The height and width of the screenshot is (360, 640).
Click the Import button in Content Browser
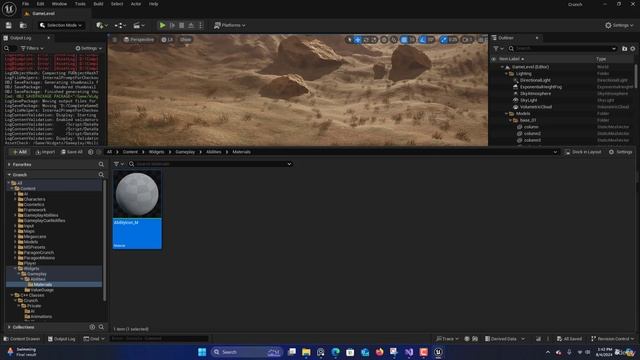click(x=45, y=152)
